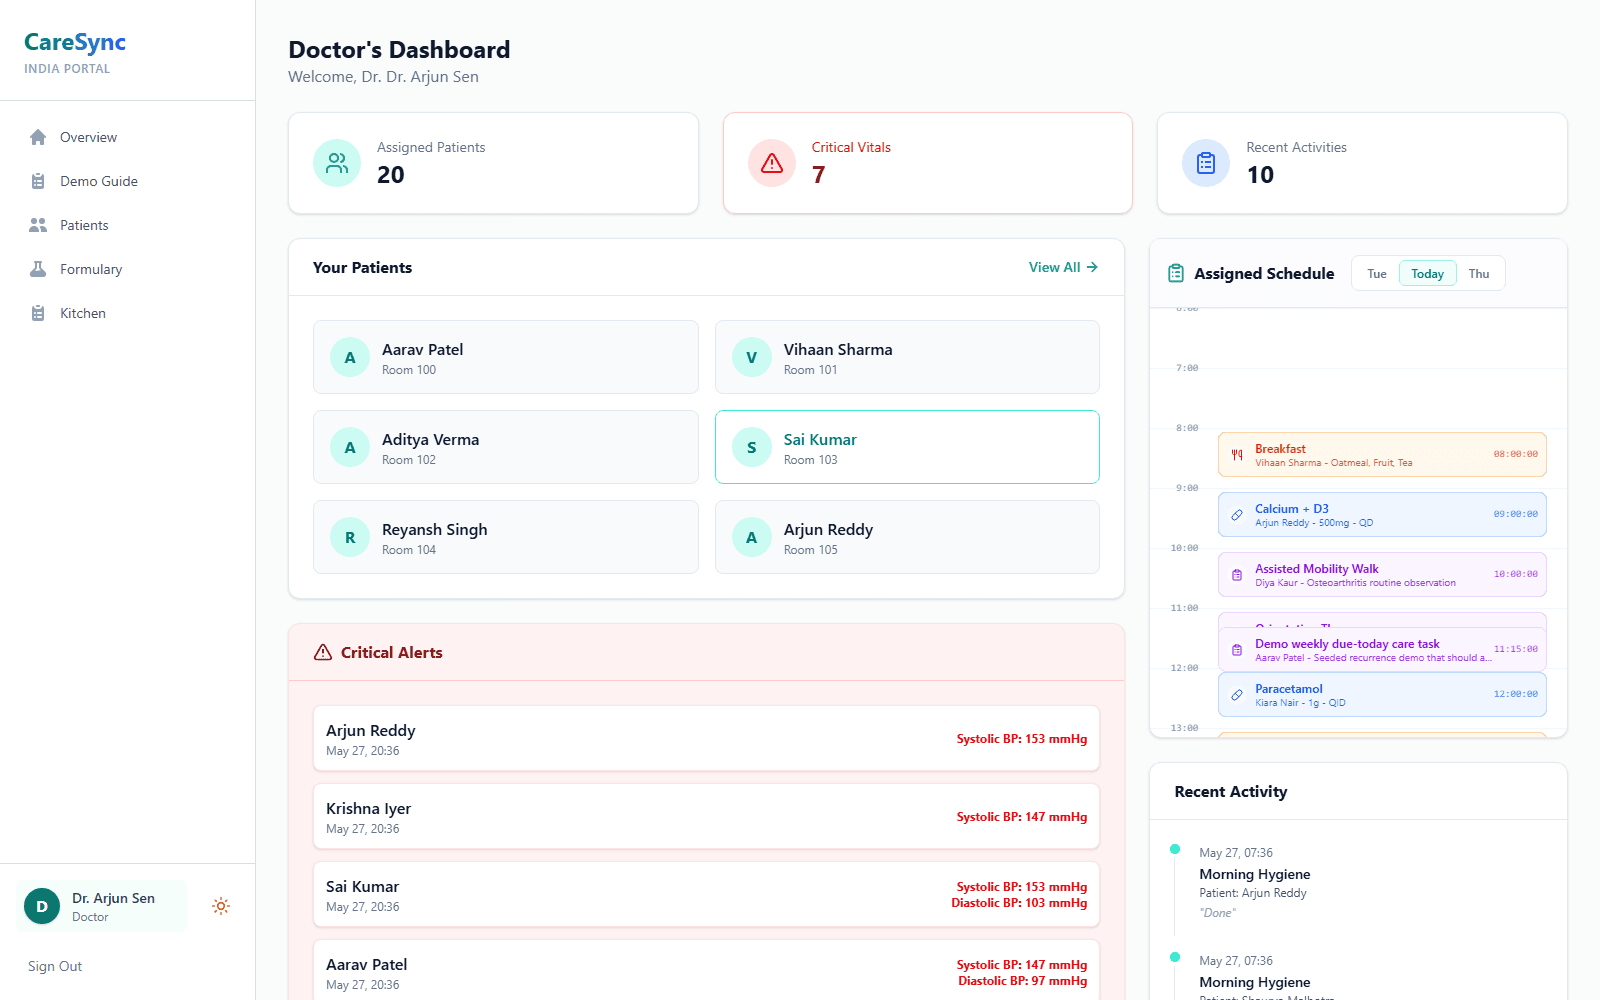
Task: Open Overview in the sidebar
Action: (x=128, y=137)
